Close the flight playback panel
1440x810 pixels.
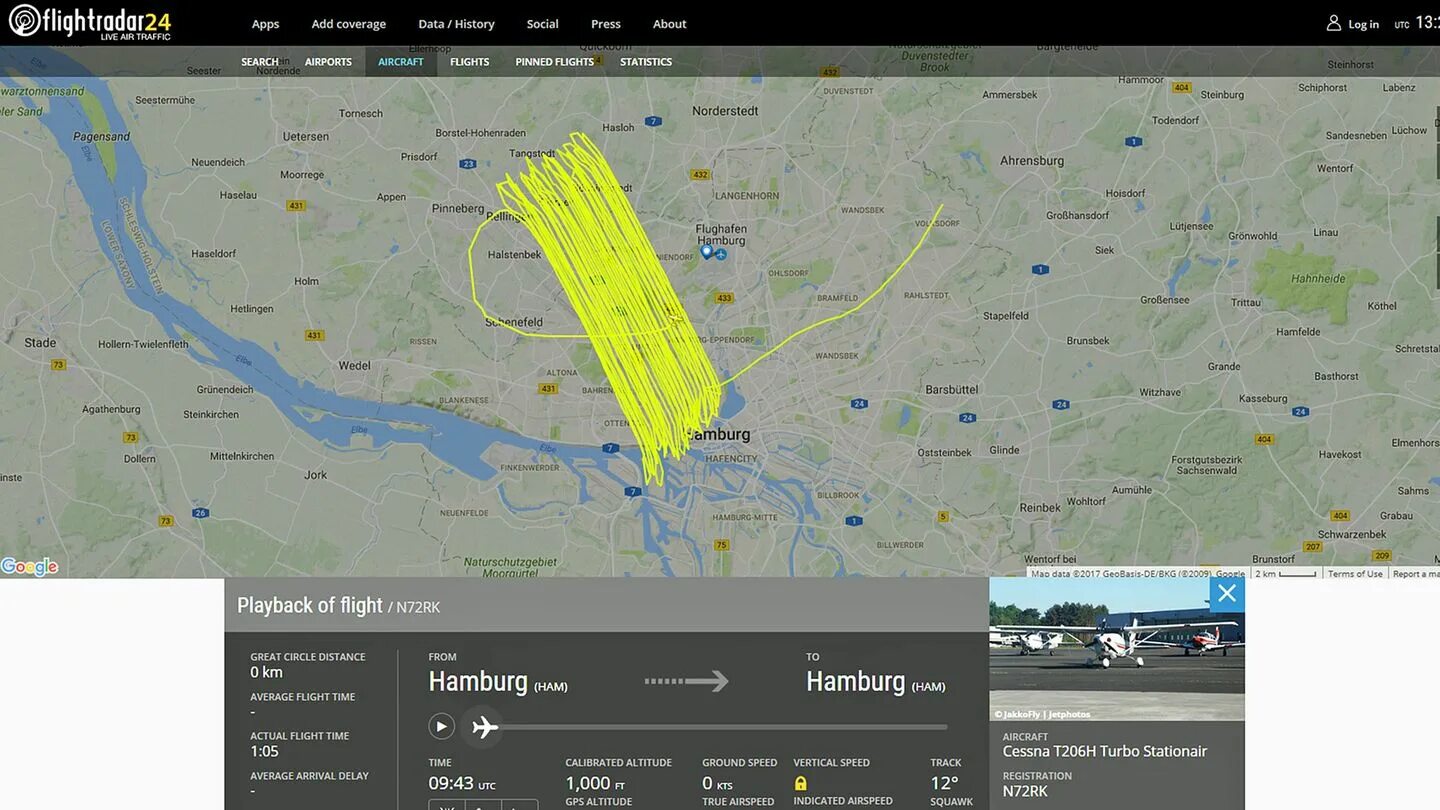(x=1227, y=594)
